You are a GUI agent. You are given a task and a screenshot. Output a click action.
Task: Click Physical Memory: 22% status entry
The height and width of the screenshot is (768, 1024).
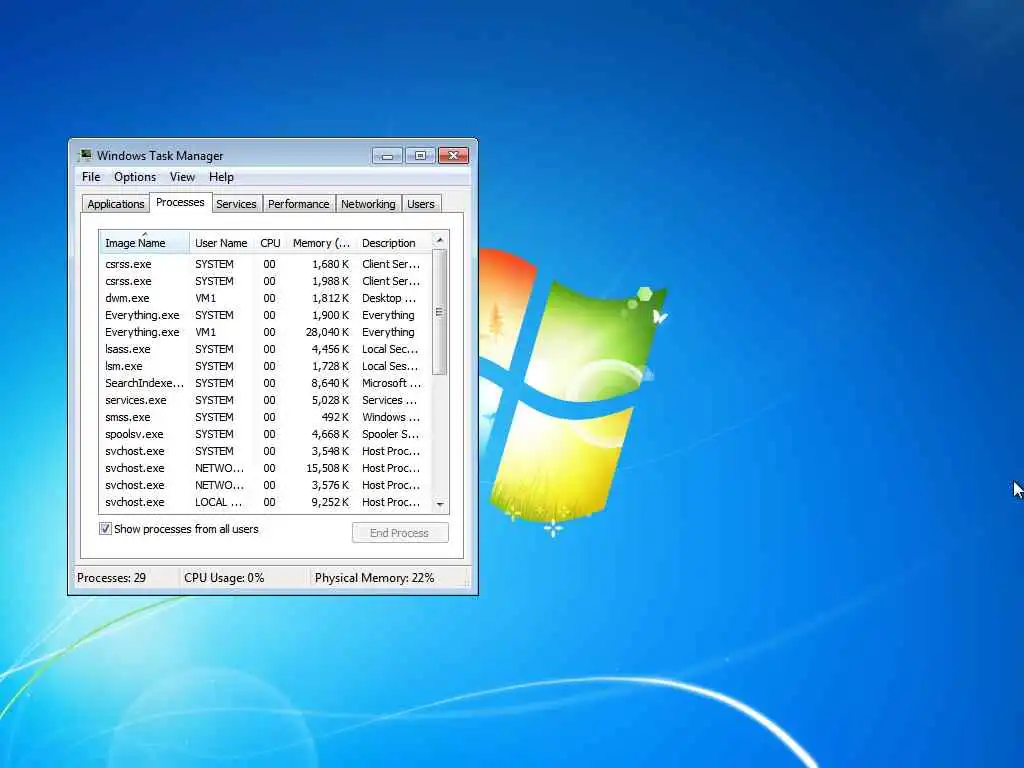point(374,578)
